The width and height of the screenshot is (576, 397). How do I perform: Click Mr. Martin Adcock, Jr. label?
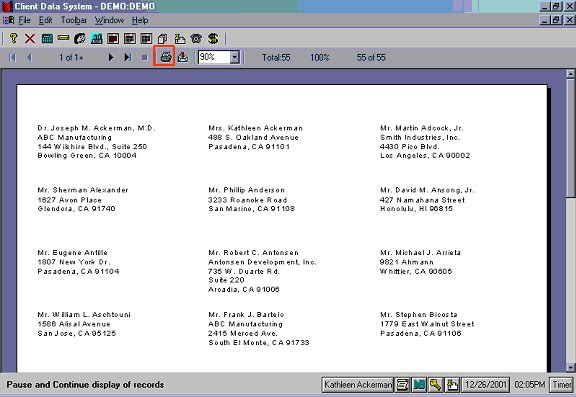coord(422,128)
